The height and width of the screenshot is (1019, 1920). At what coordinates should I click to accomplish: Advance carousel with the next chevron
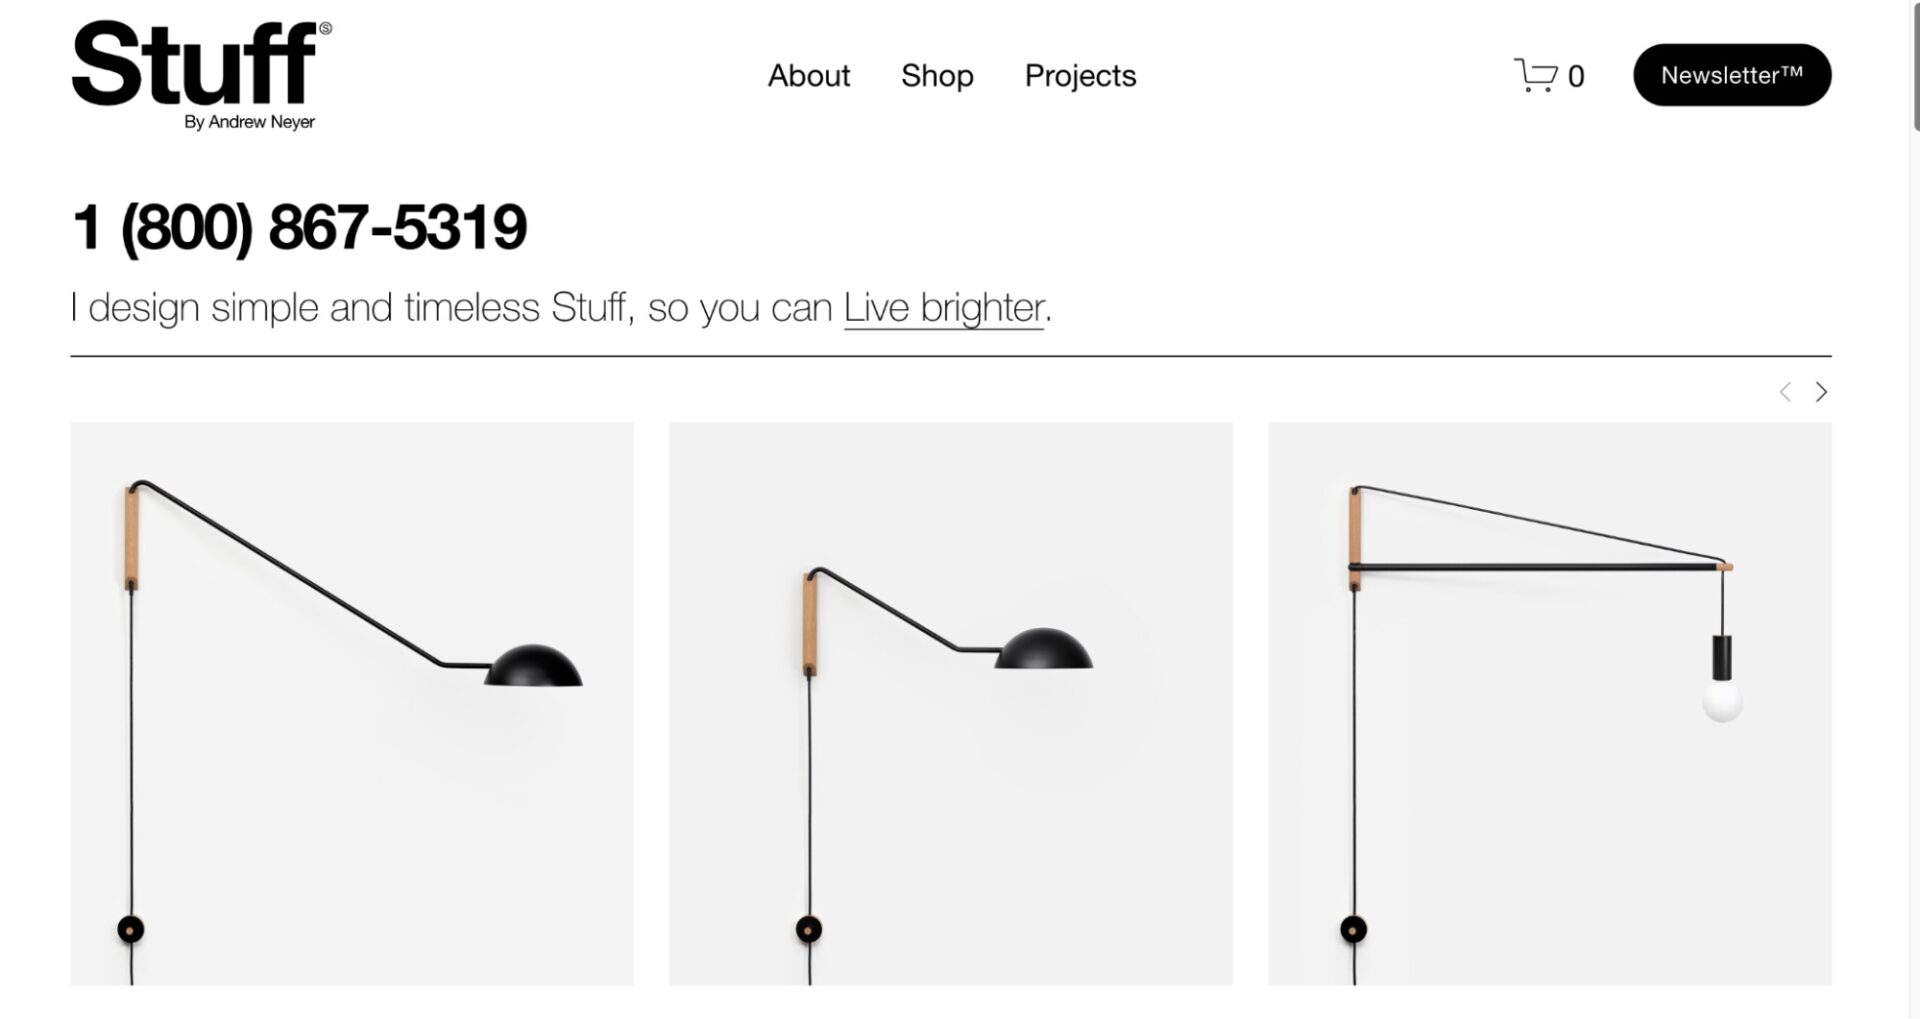(1822, 392)
